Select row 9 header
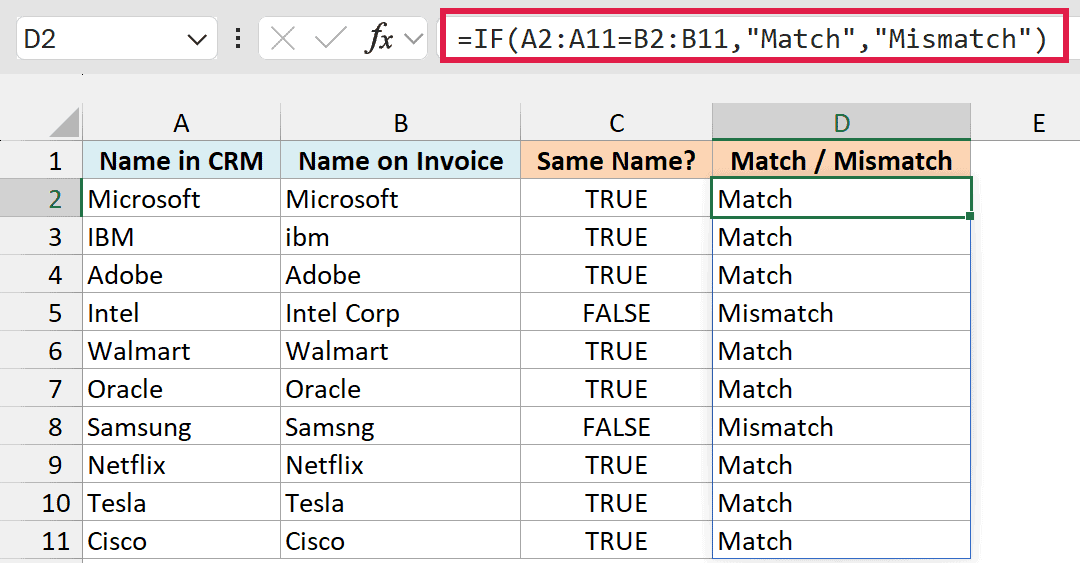1080x563 pixels. (41, 464)
